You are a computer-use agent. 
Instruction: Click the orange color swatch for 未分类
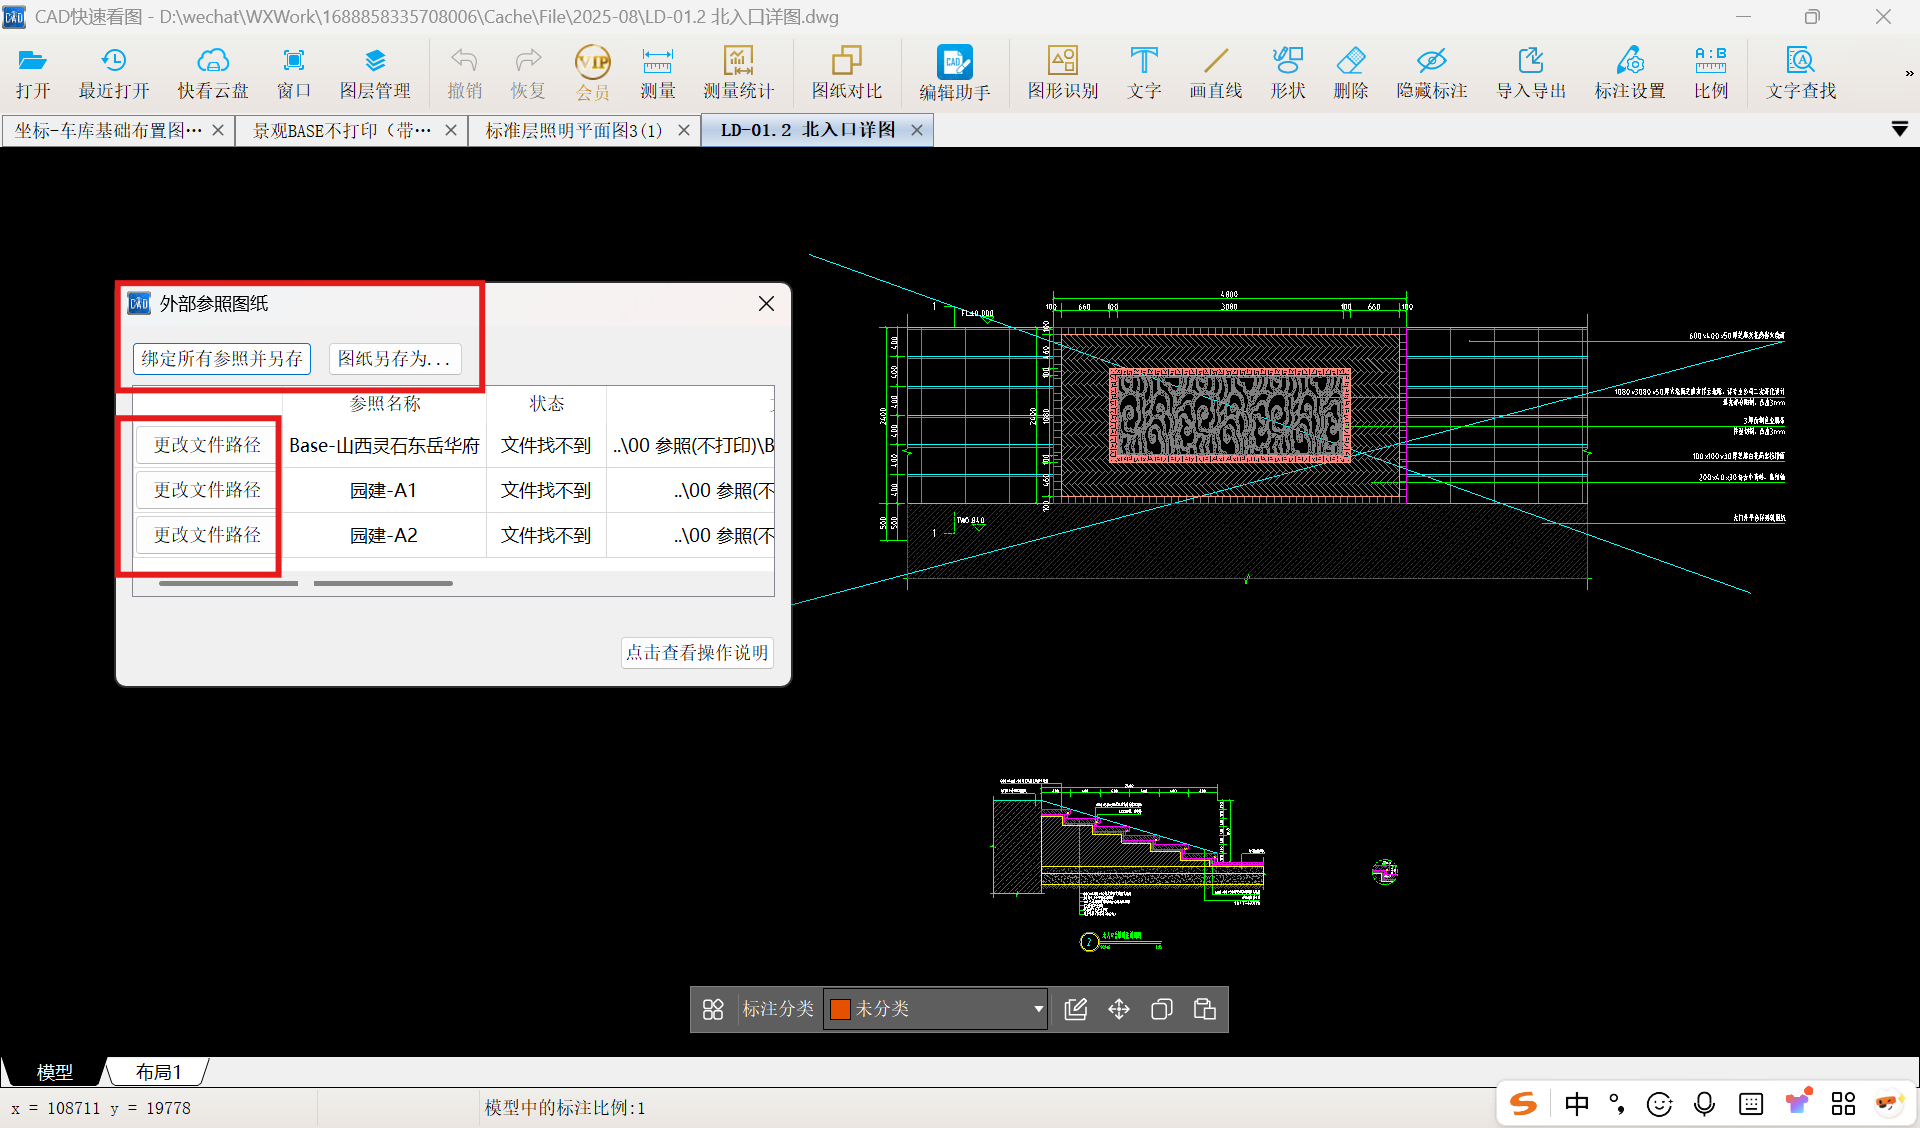(840, 1009)
